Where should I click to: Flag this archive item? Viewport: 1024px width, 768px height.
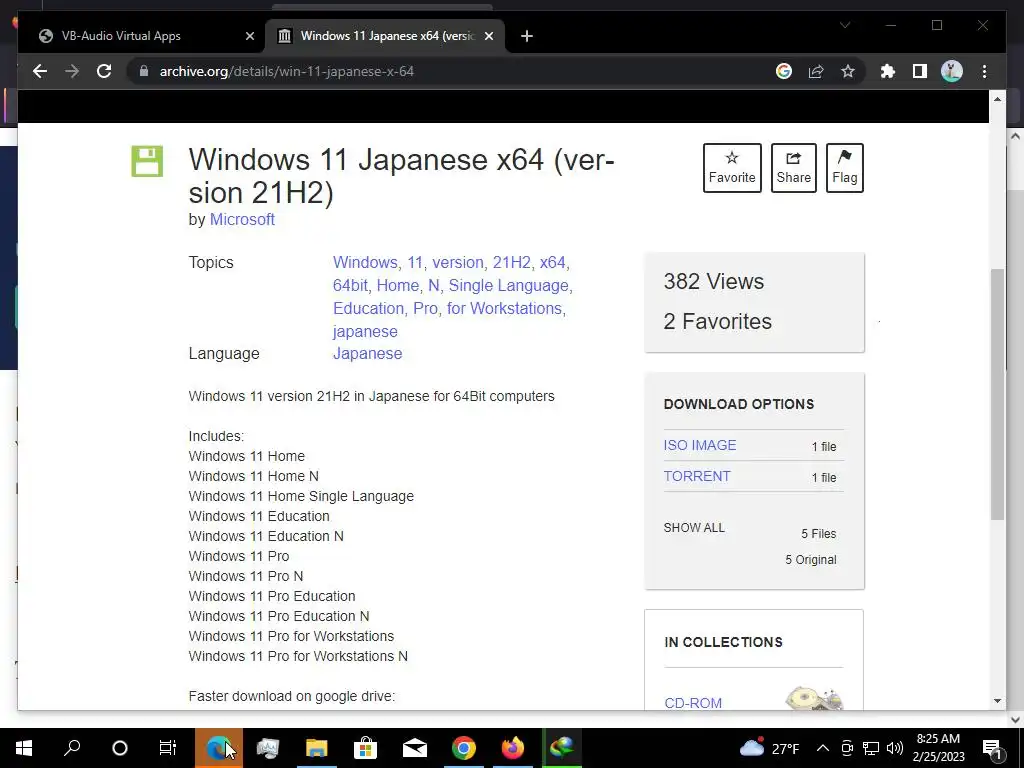844,168
